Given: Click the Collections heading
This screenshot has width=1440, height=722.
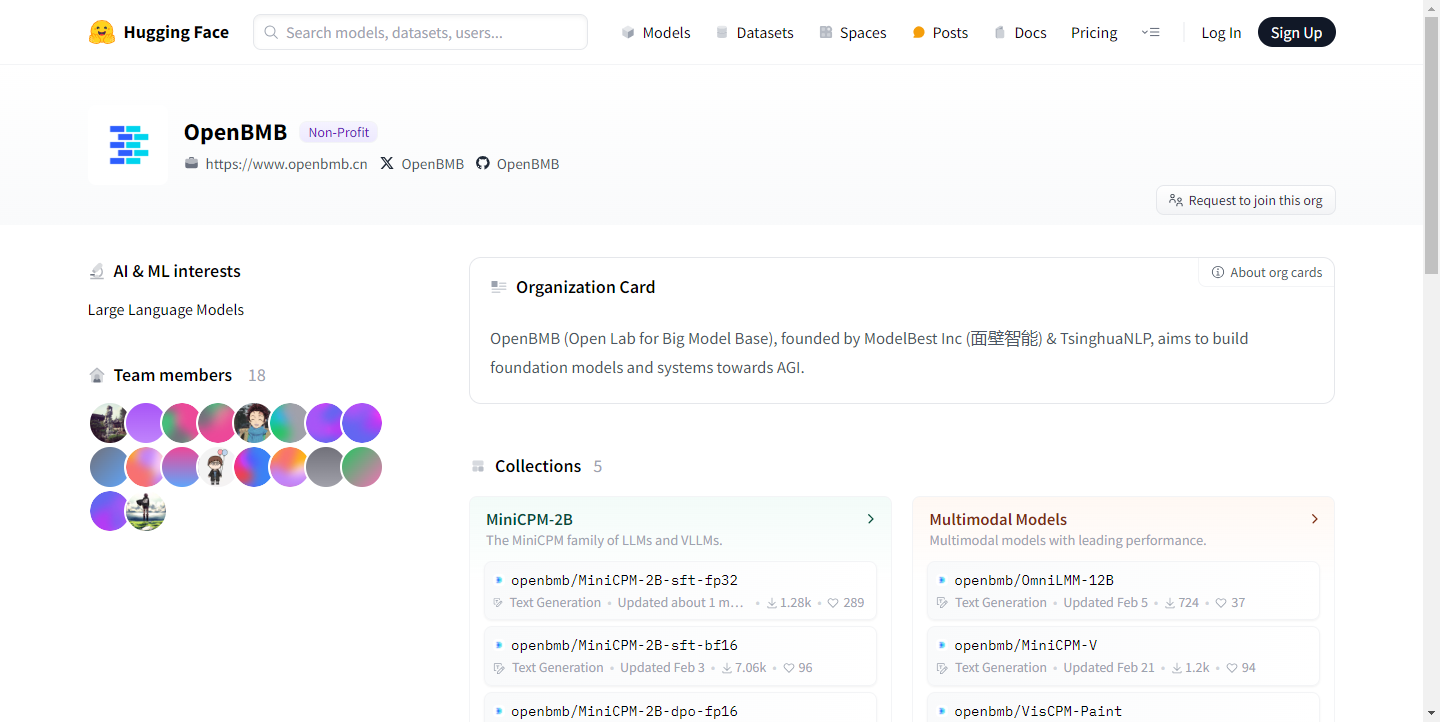Looking at the screenshot, I should pos(538,466).
